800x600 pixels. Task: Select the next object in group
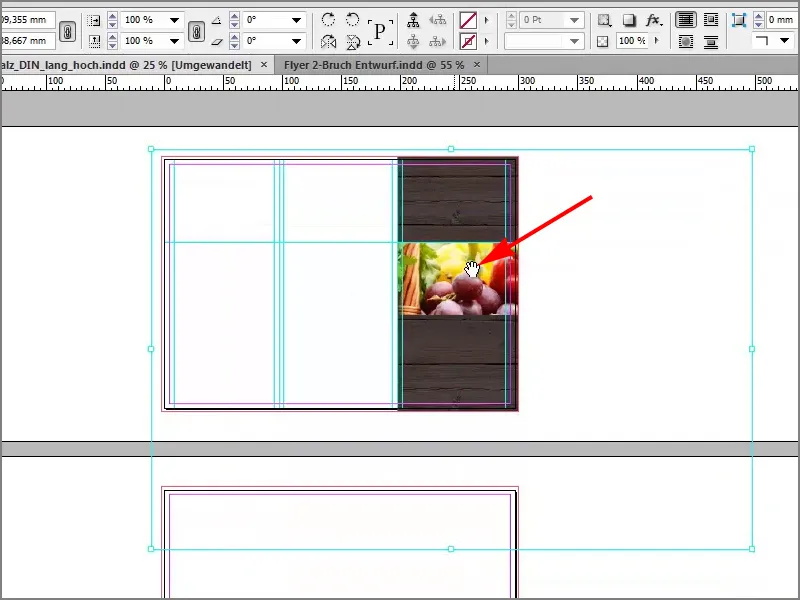437,42
